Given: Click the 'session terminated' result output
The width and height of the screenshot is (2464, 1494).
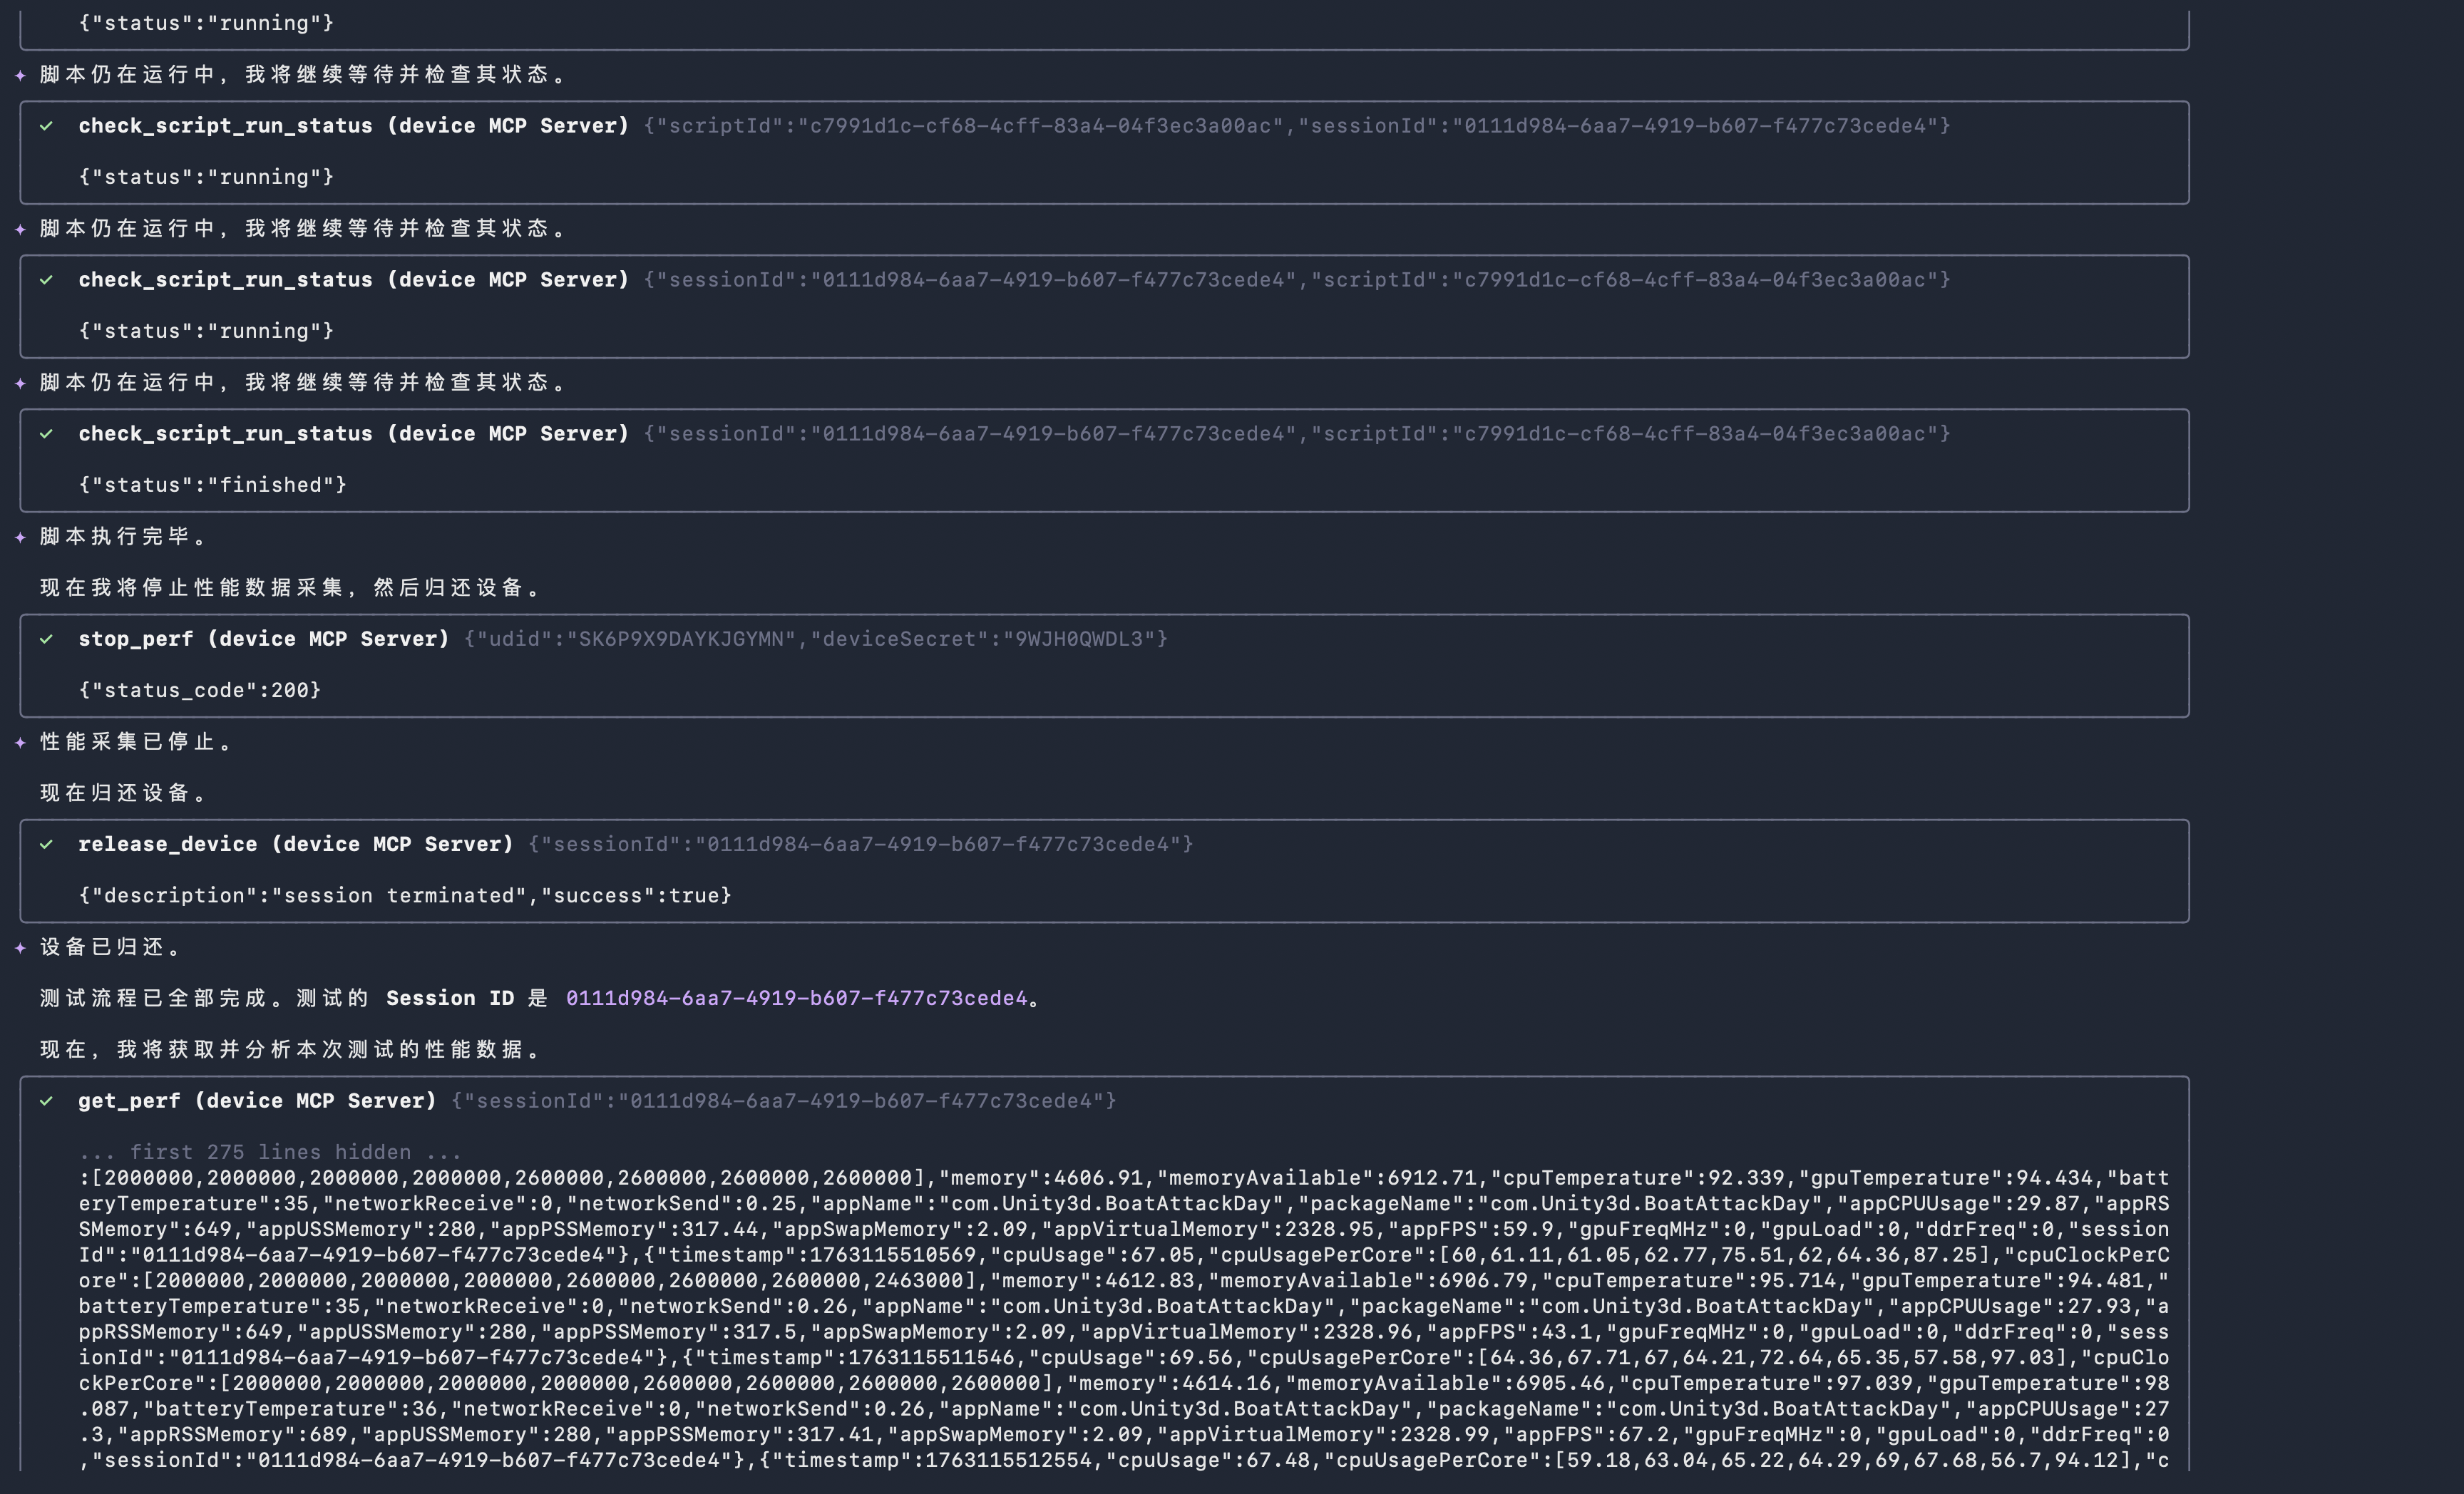Looking at the screenshot, I should pyautogui.click(x=405, y=896).
